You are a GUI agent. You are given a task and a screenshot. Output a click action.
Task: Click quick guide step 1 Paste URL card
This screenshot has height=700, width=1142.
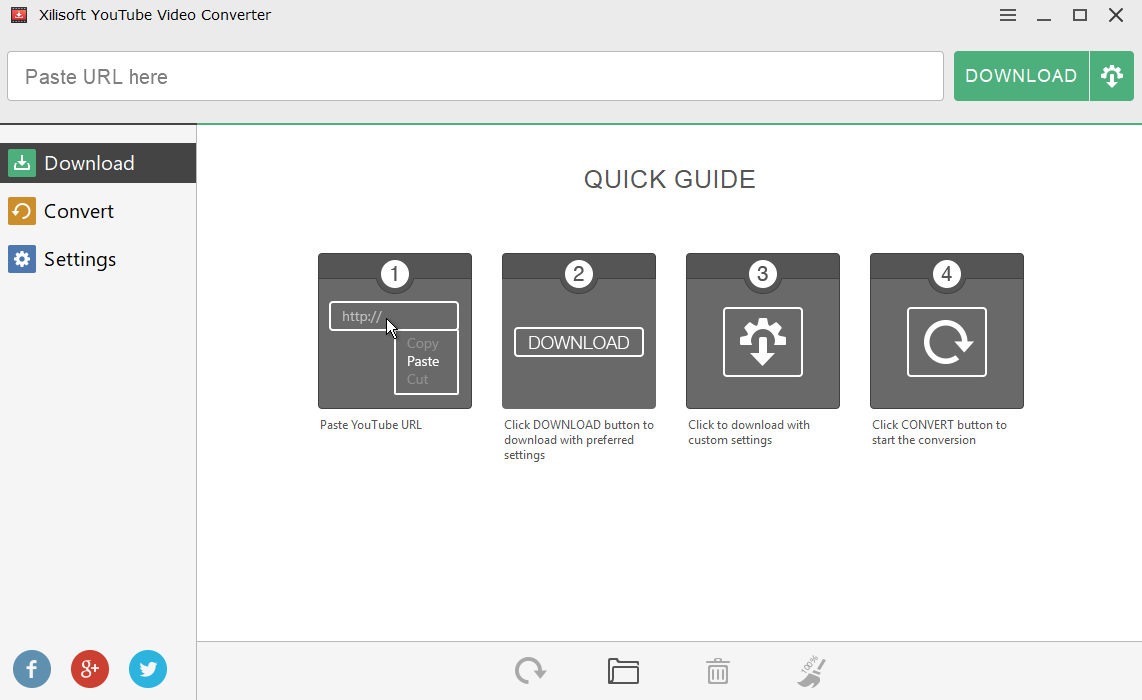[x=395, y=331]
